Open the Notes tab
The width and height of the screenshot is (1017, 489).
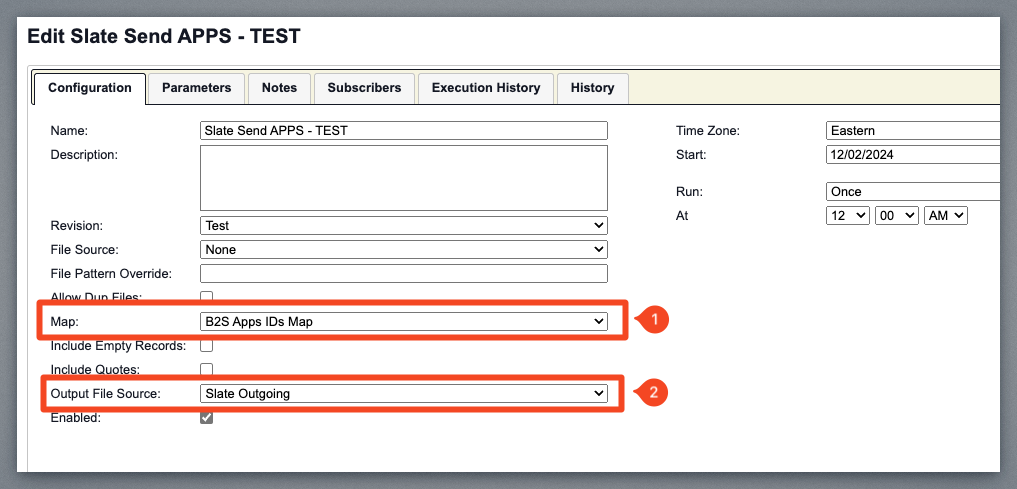pos(279,88)
